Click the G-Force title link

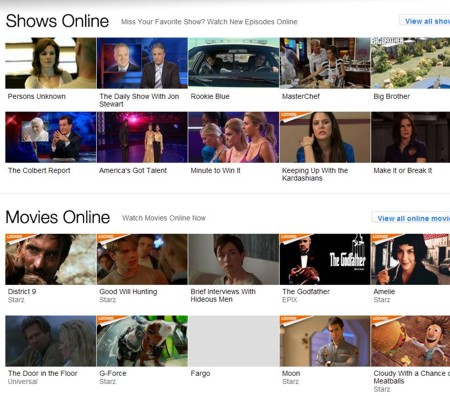(113, 373)
